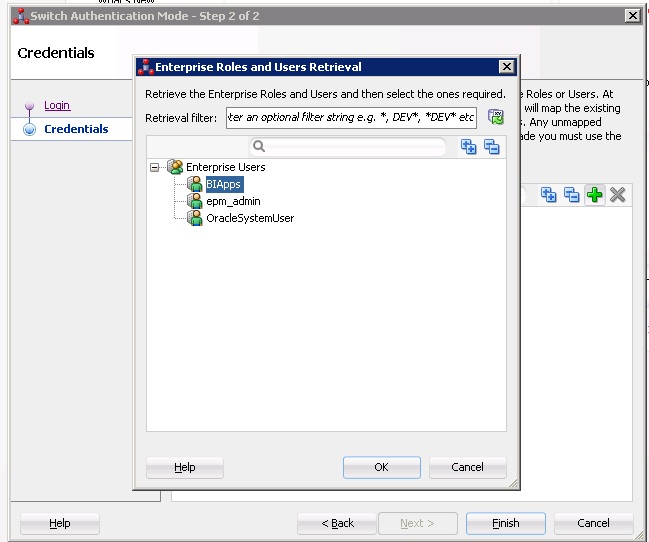This screenshot has width=649, height=542.
Task: Close the Enterprise Roles and Users Retrieval dialog
Action: [507, 67]
